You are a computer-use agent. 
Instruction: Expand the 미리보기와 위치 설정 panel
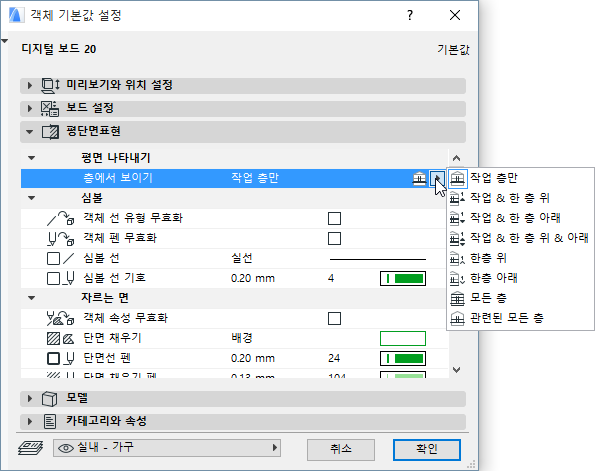[x=30, y=85]
